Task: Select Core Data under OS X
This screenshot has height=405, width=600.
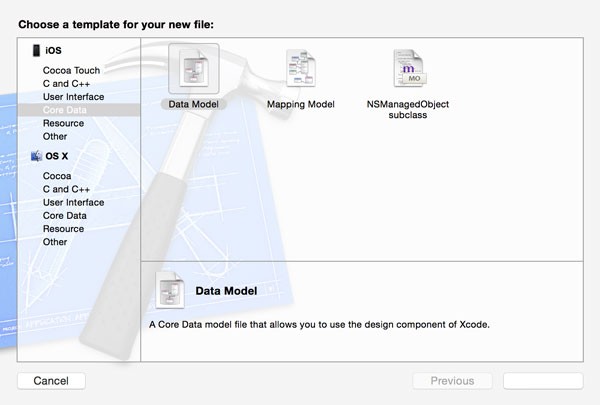Action: point(65,216)
